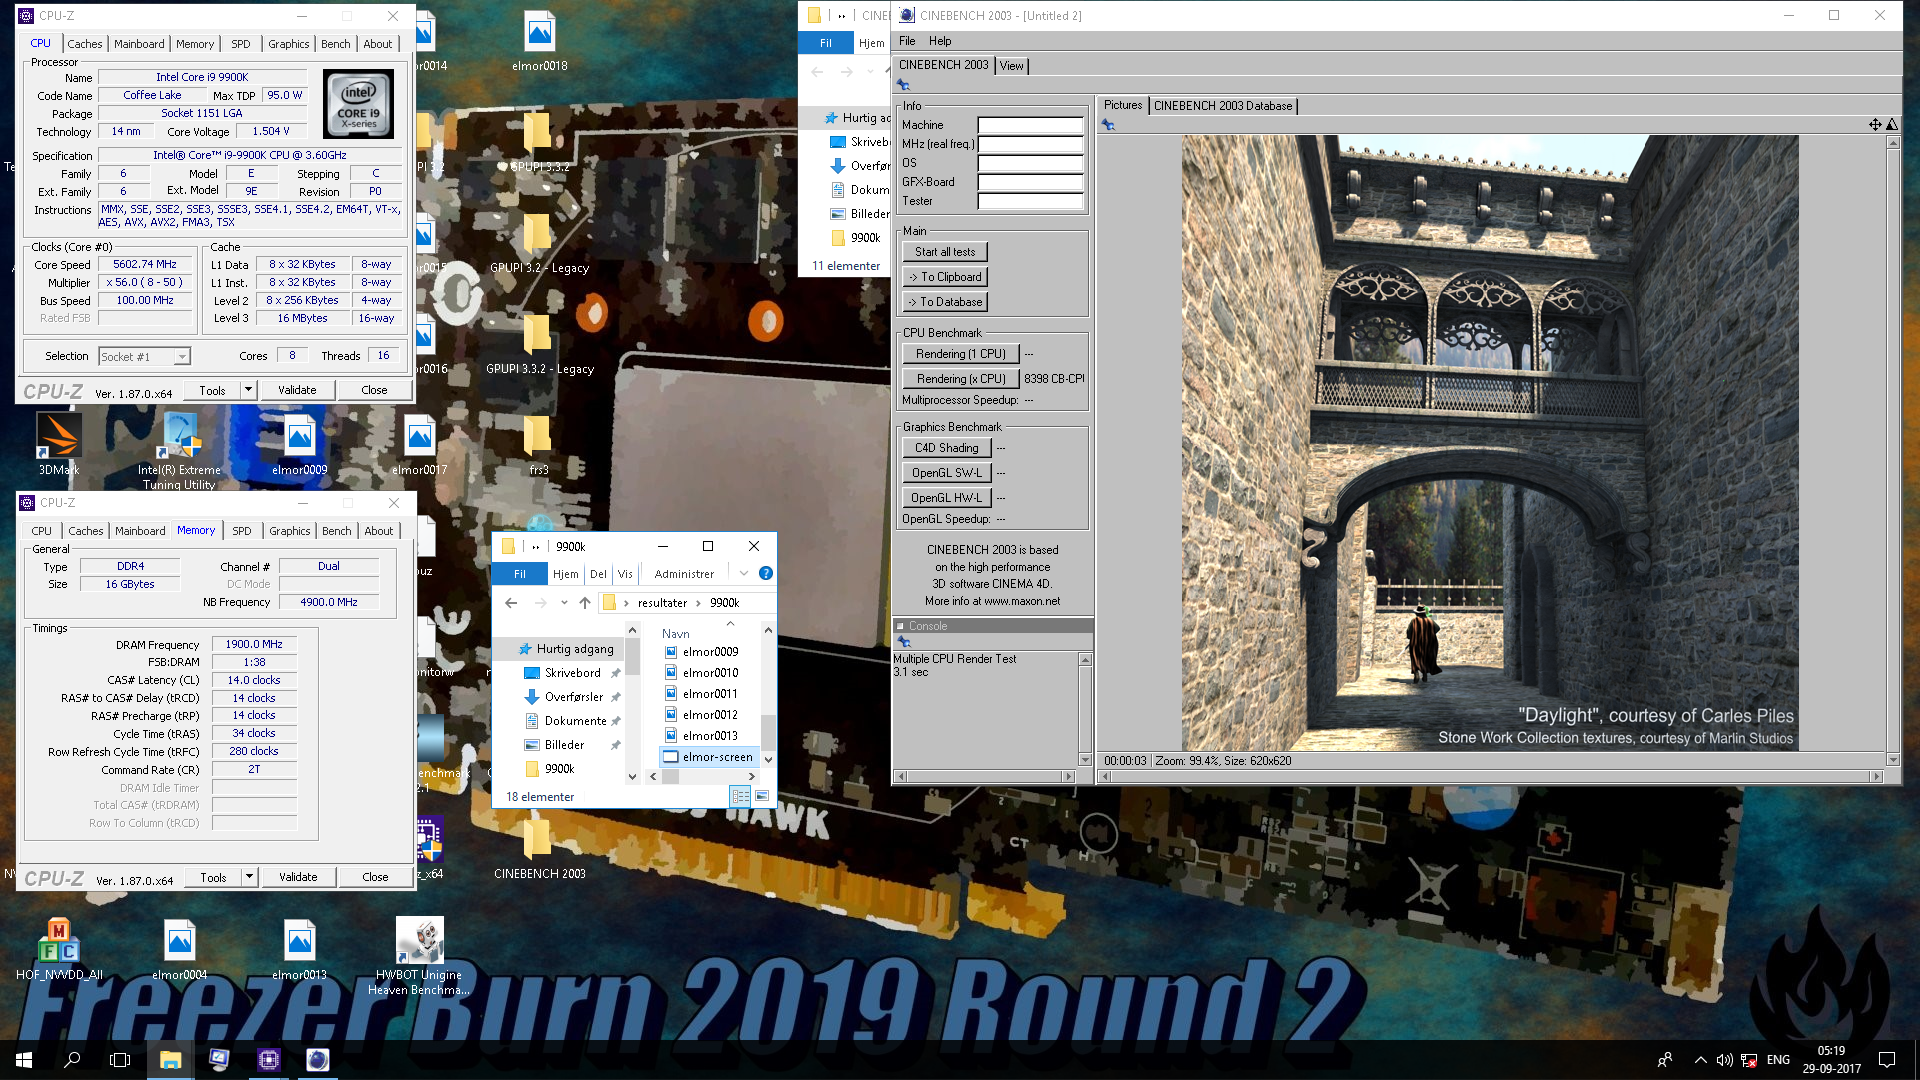The width and height of the screenshot is (1920, 1080).
Task: Open Task View from taskbar
Action: coord(120,1060)
